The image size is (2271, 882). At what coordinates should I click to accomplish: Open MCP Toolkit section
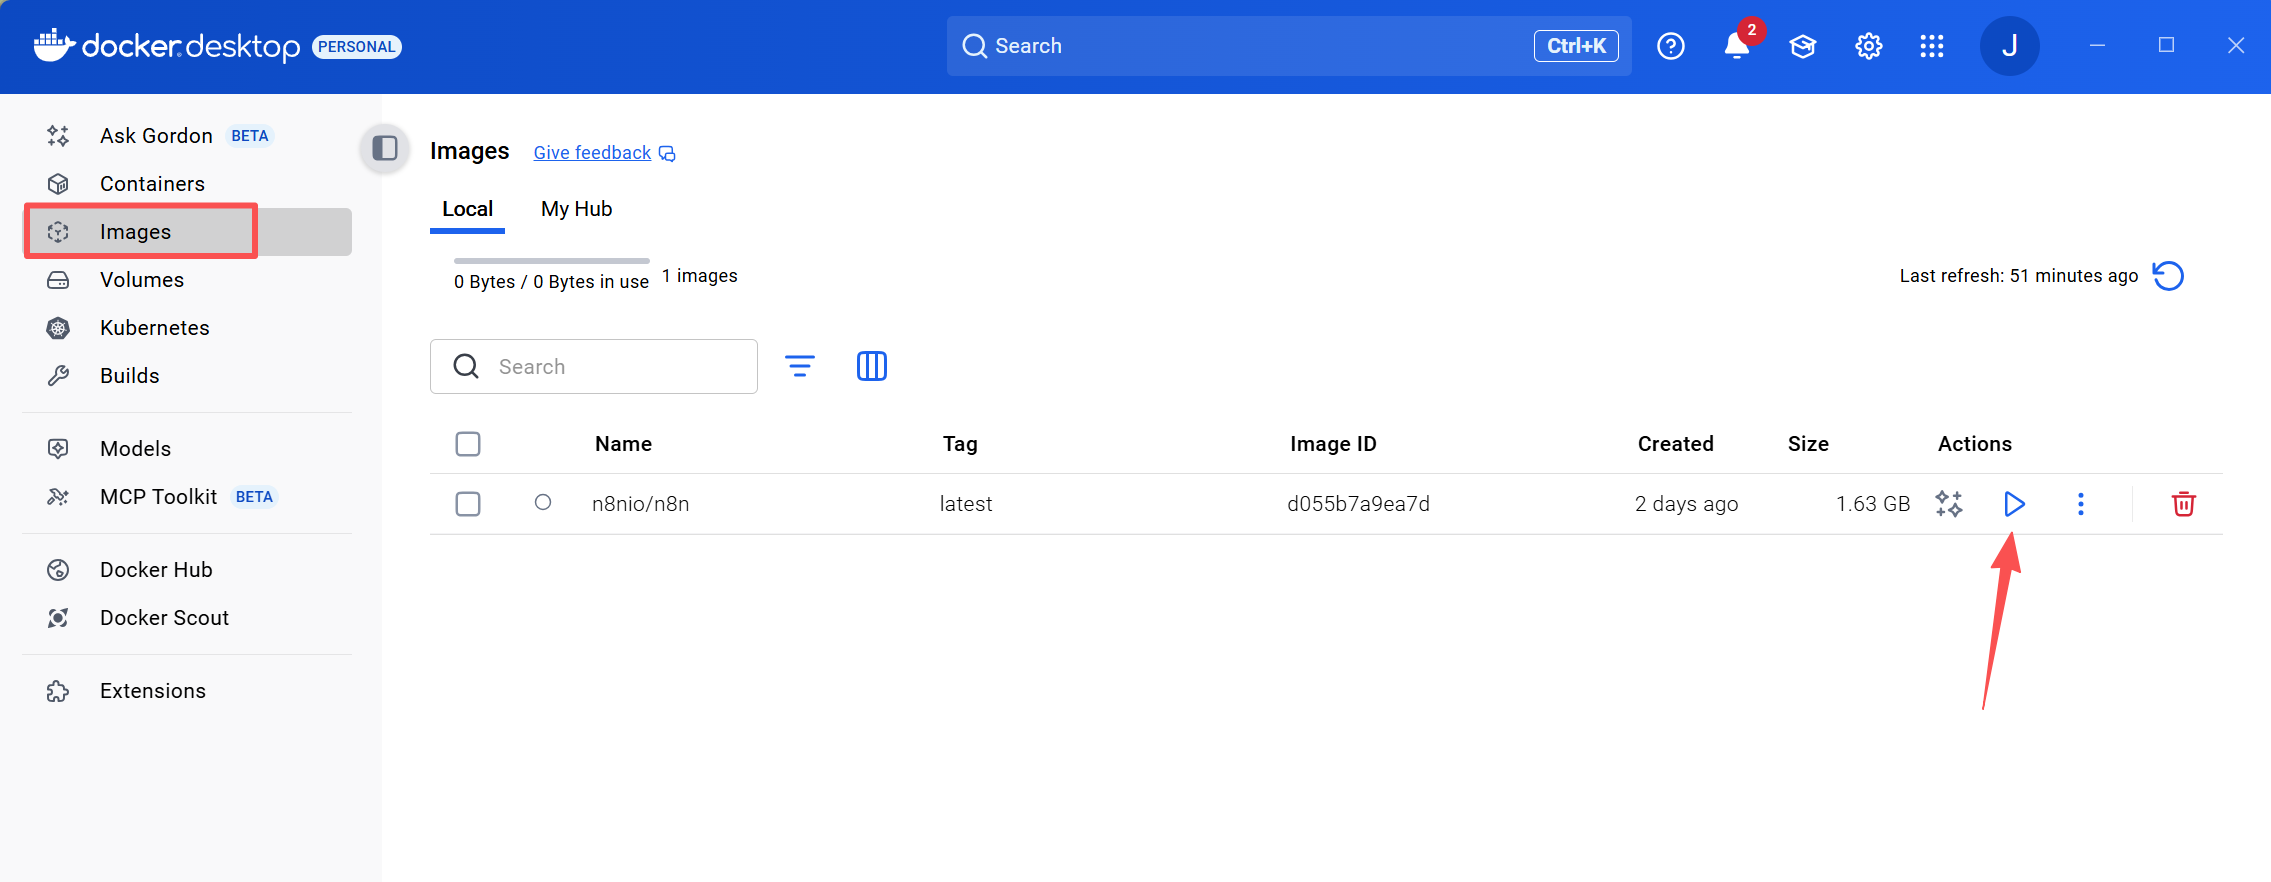(x=187, y=497)
